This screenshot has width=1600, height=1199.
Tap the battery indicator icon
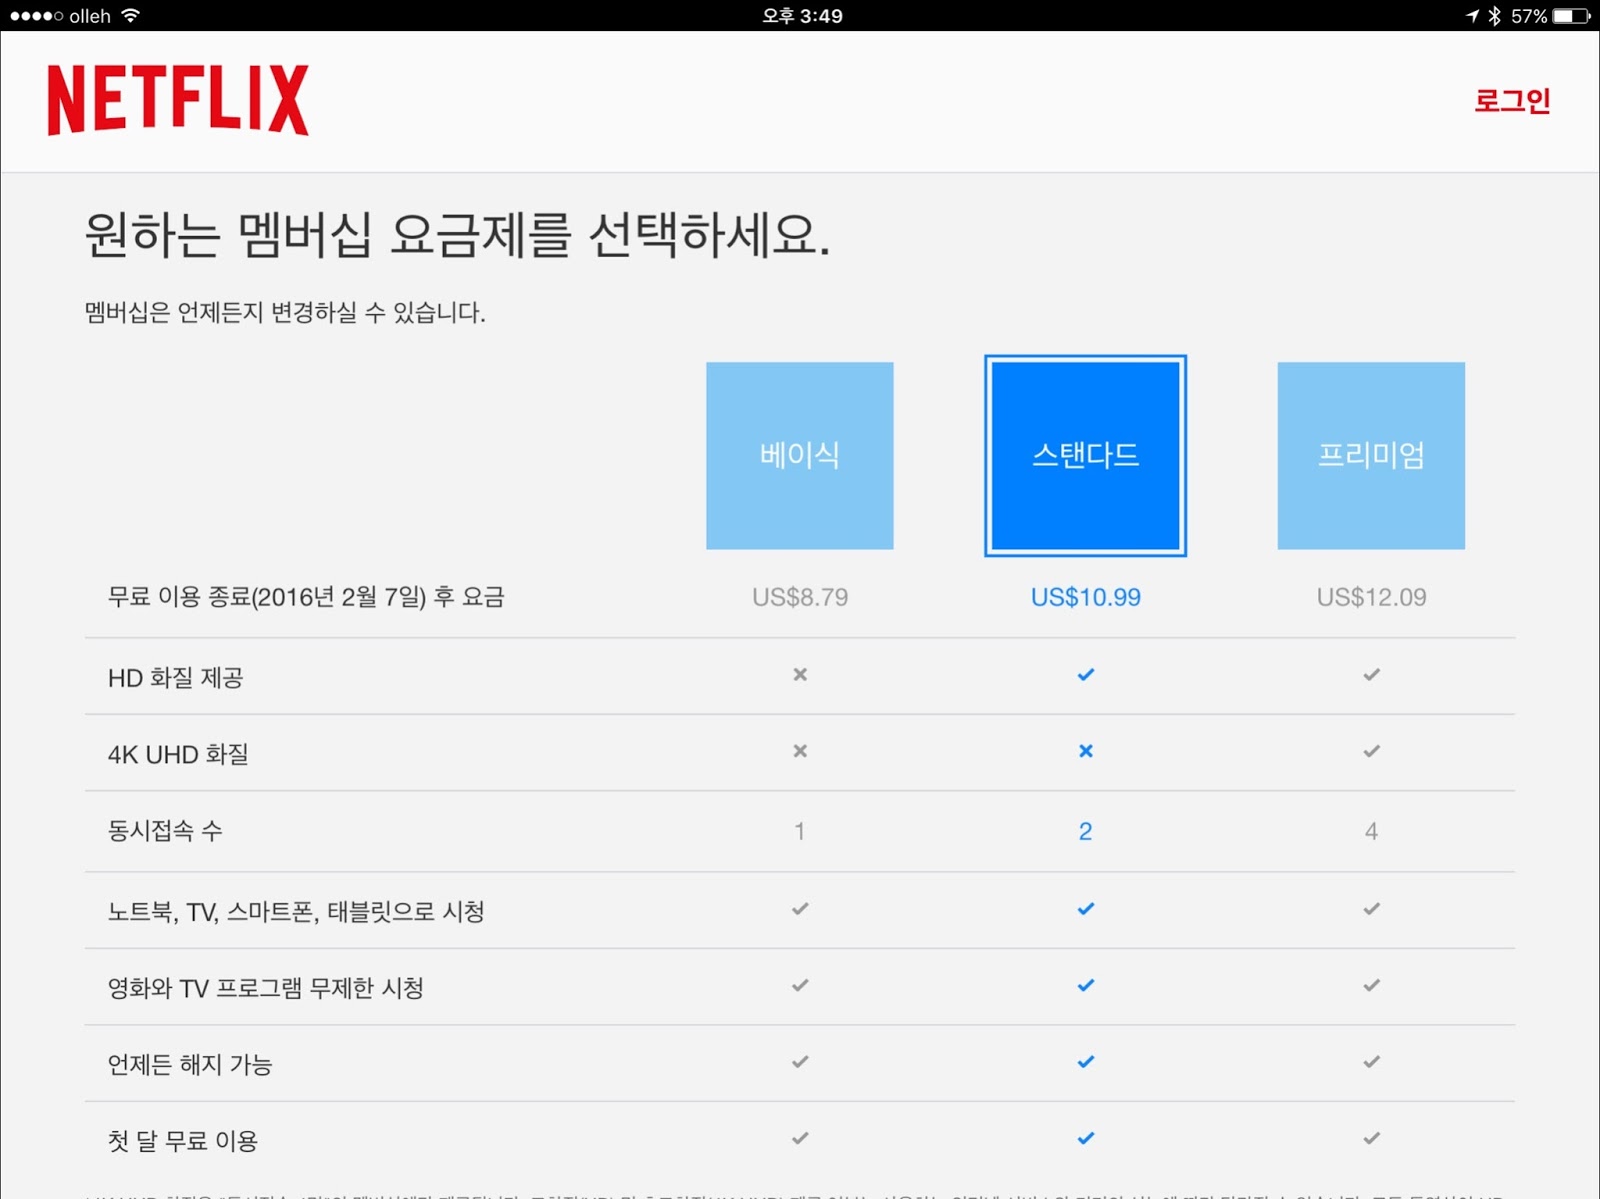1571,16
